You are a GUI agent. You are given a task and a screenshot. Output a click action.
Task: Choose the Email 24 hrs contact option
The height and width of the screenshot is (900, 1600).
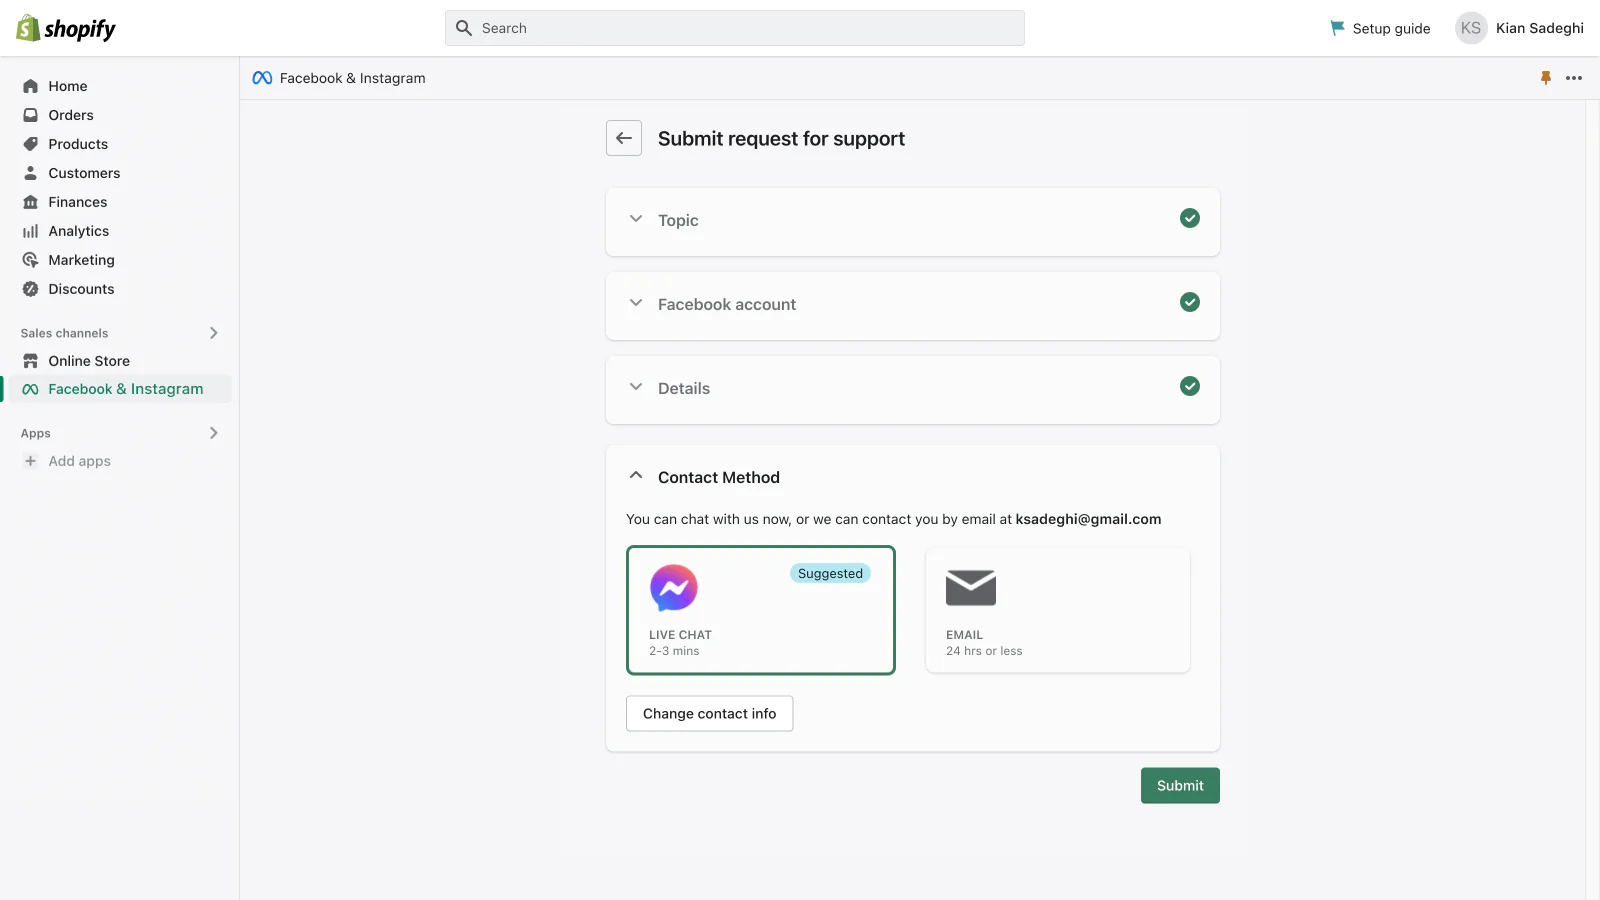click(x=1058, y=610)
